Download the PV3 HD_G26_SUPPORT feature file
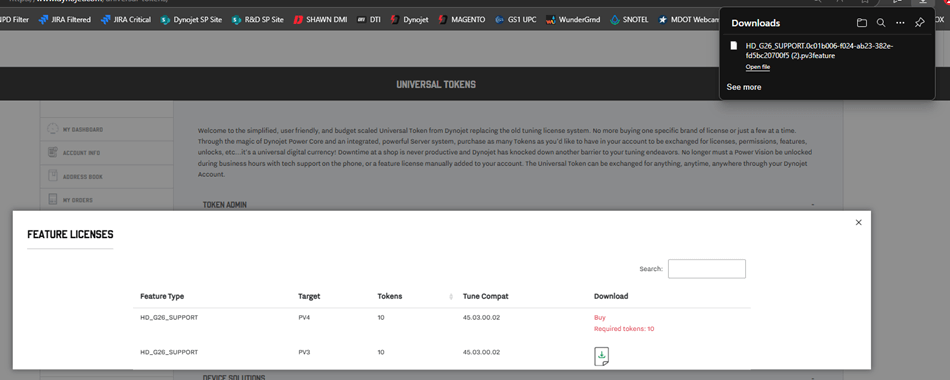 click(601, 356)
